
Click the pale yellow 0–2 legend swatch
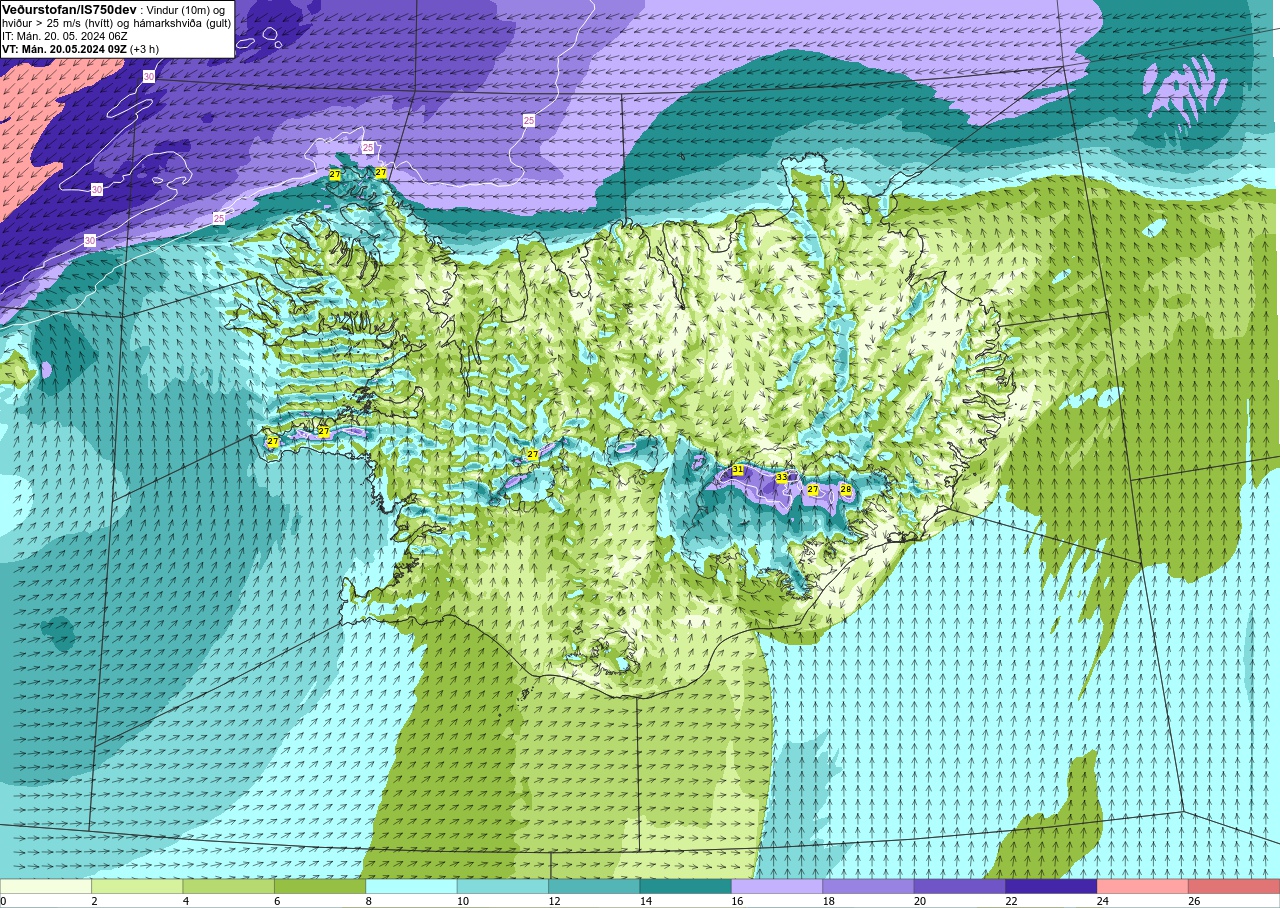click(x=46, y=886)
